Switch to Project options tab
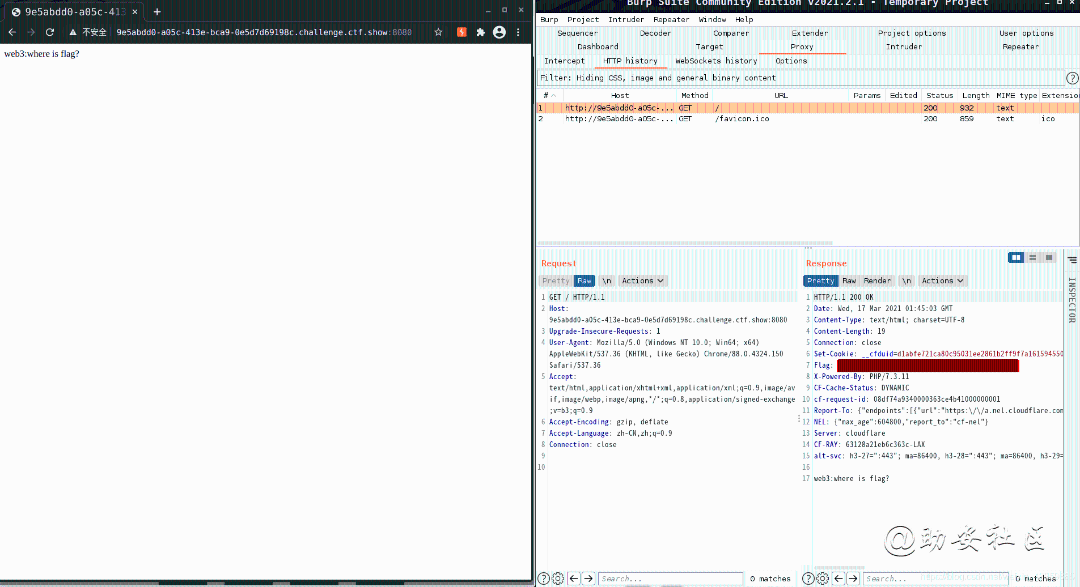This screenshot has width=1080, height=587. click(x=912, y=33)
